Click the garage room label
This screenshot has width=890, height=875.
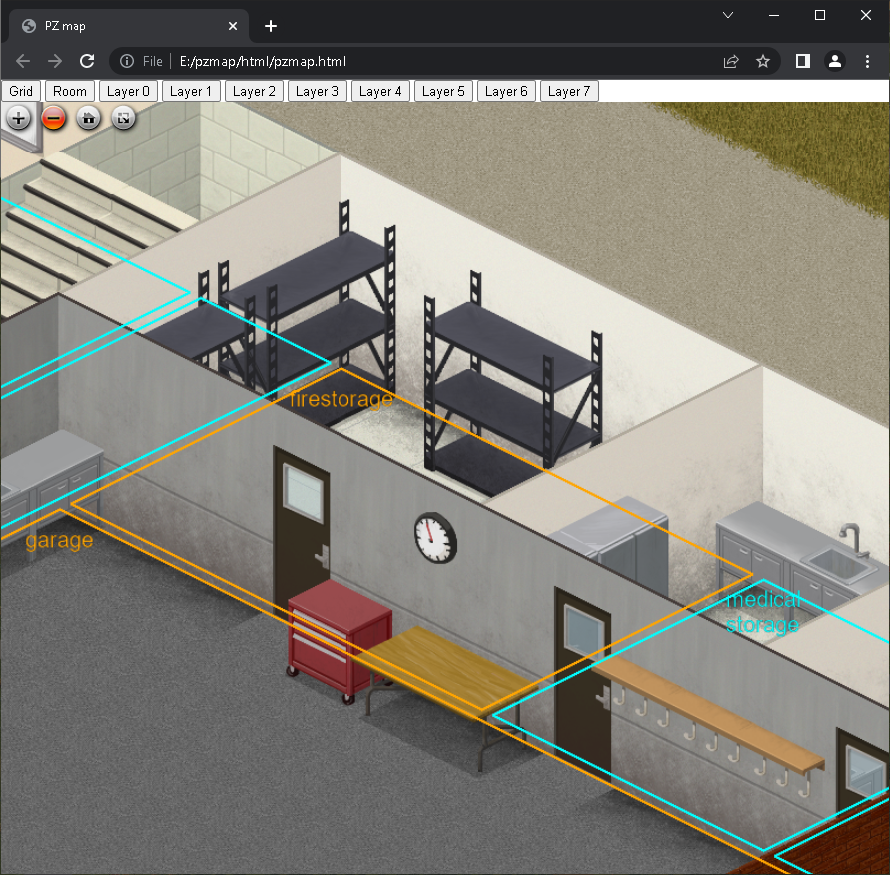pos(59,540)
